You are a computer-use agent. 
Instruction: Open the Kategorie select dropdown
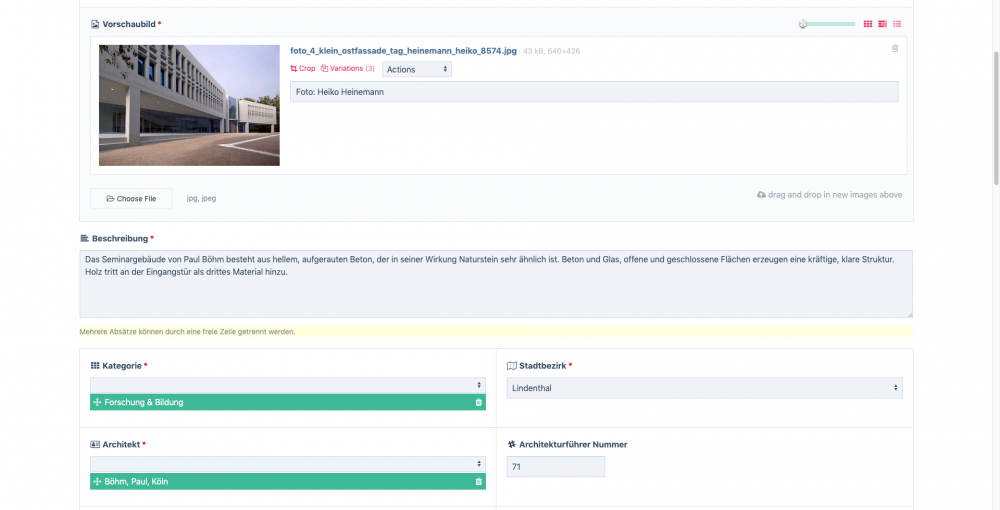[287, 385]
